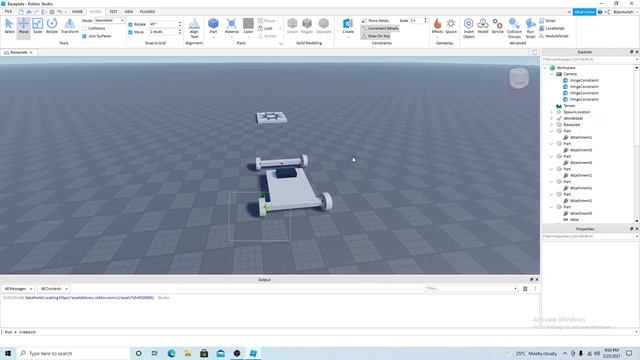The height and width of the screenshot is (360, 640).
Task: Select the Terrain item in Explorer
Action: click(569, 106)
